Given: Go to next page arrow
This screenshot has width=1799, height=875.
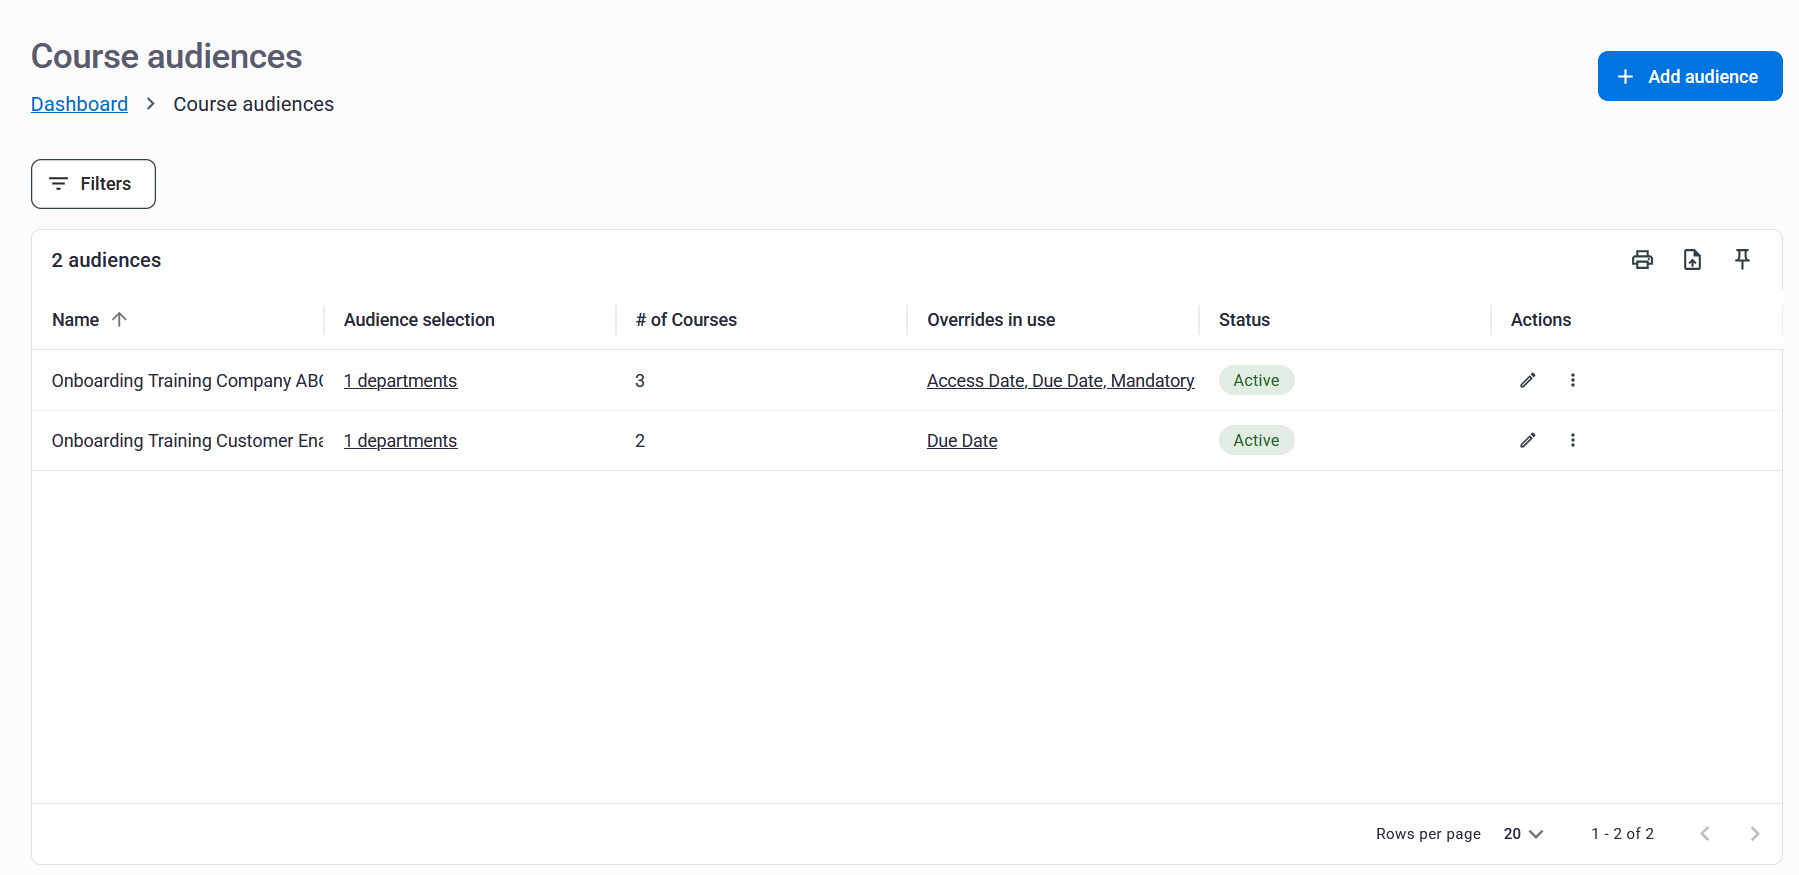Looking at the screenshot, I should click(x=1755, y=834).
